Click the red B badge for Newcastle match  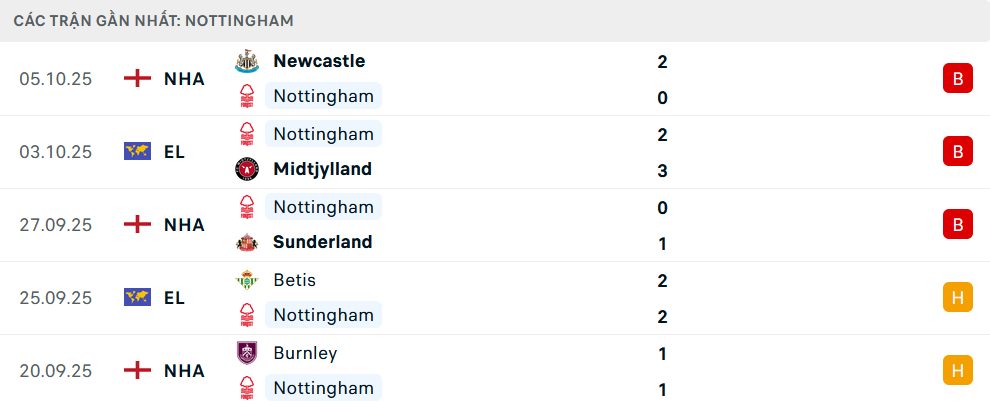coord(957,79)
